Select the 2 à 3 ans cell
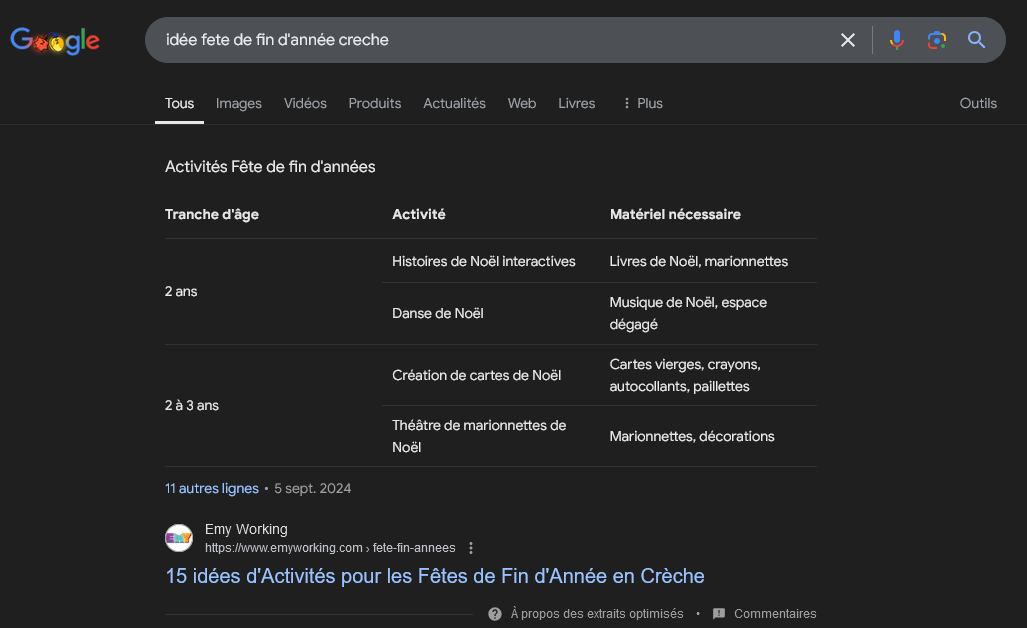The height and width of the screenshot is (628, 1027). pos(192,405)
